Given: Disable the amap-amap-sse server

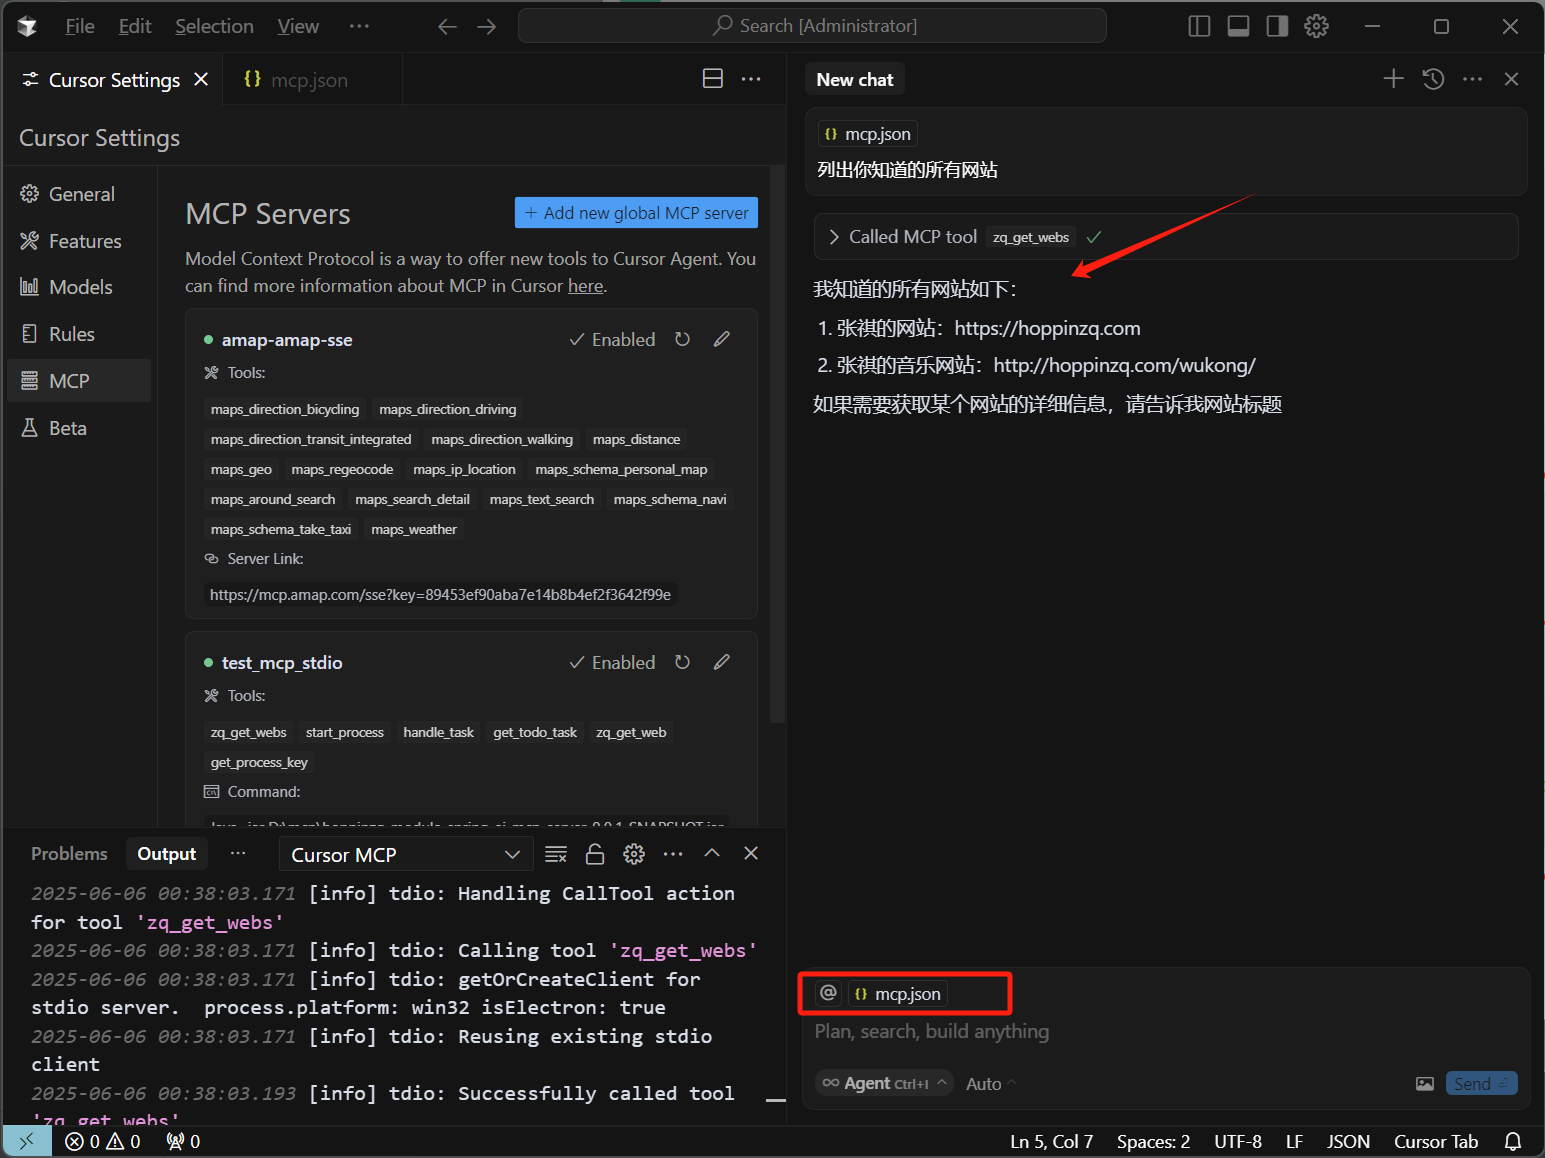Looking at the screenshot, I should click(x=612, y=340).
